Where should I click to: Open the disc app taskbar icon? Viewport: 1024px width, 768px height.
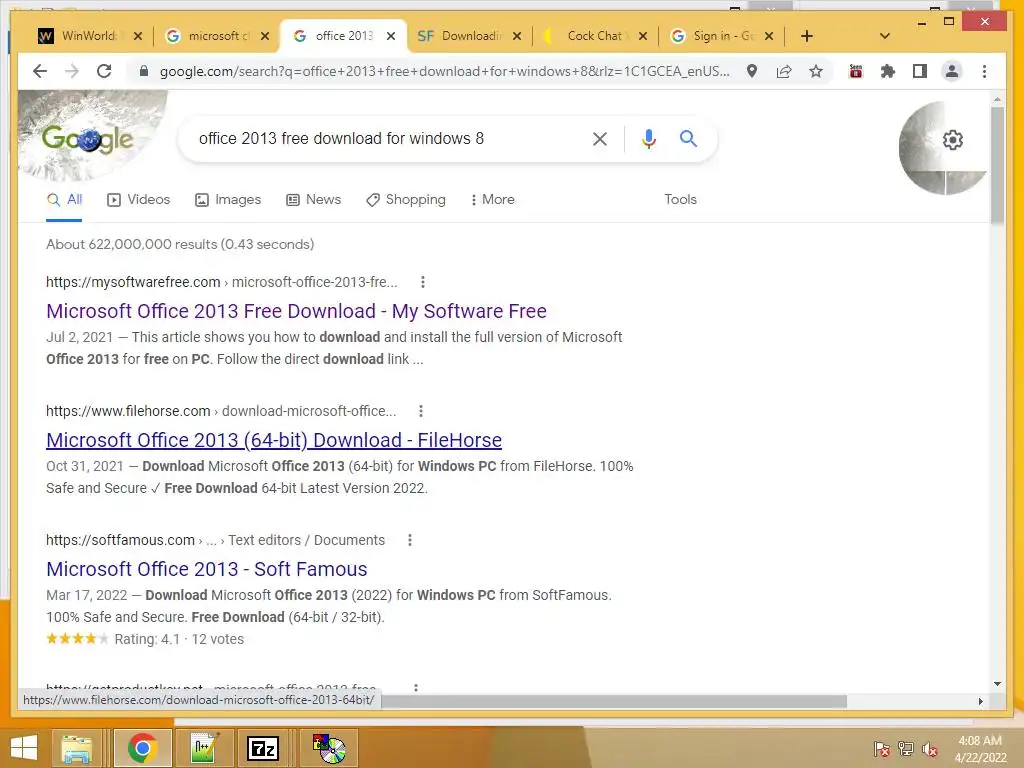tap(329, 748)
